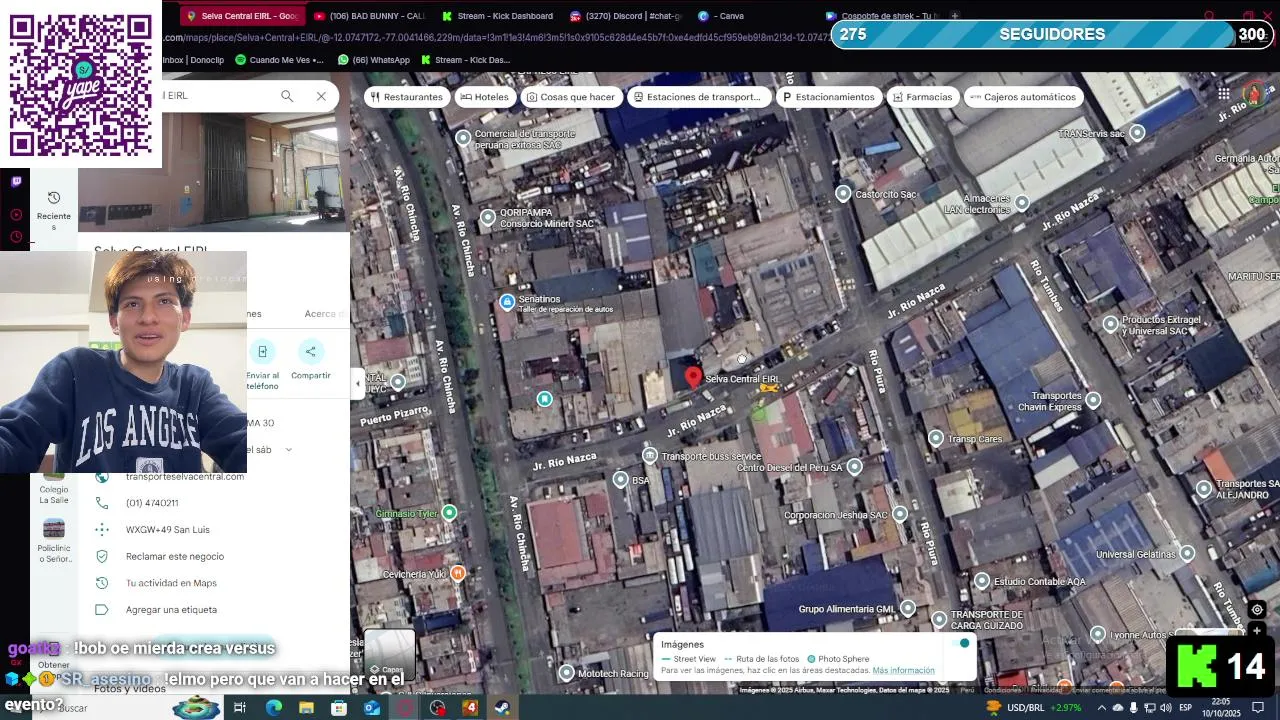Select the Estudio Contable AQA marker

tap(982, 581)
